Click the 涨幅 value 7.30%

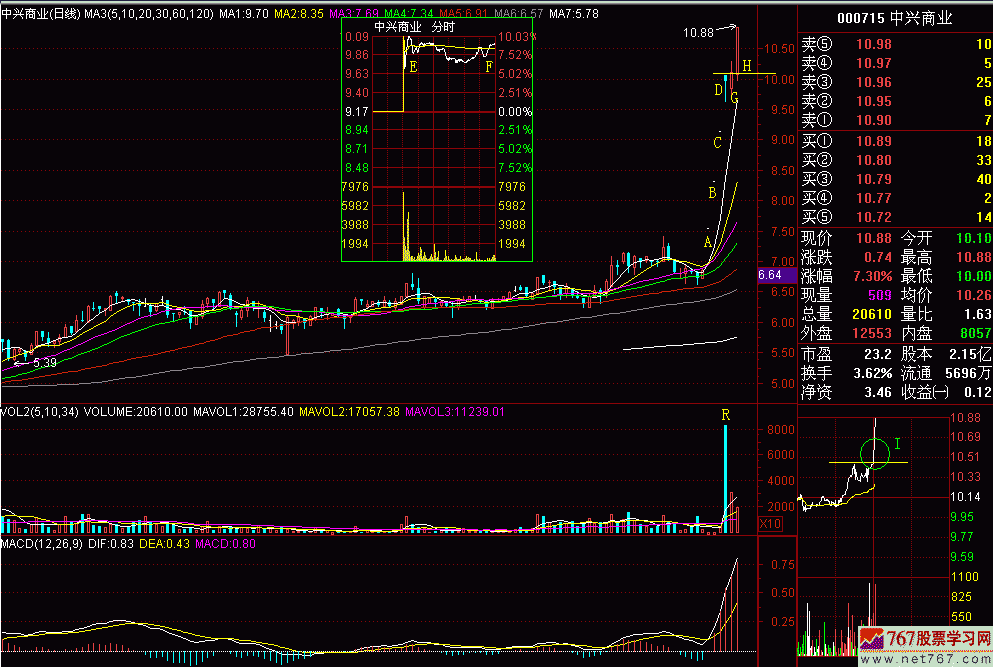pyautogui.click(x=873, y=276)
